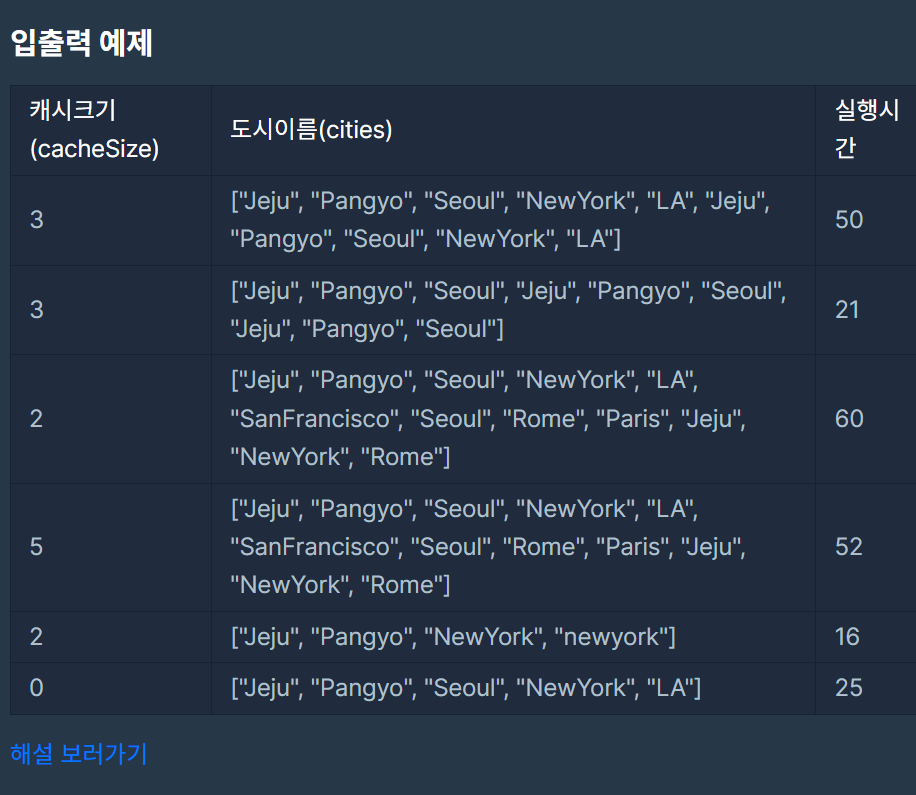The image size is (916, 795).
Task: Click the 입출력 예제 heading
Action: pos(82,43)
